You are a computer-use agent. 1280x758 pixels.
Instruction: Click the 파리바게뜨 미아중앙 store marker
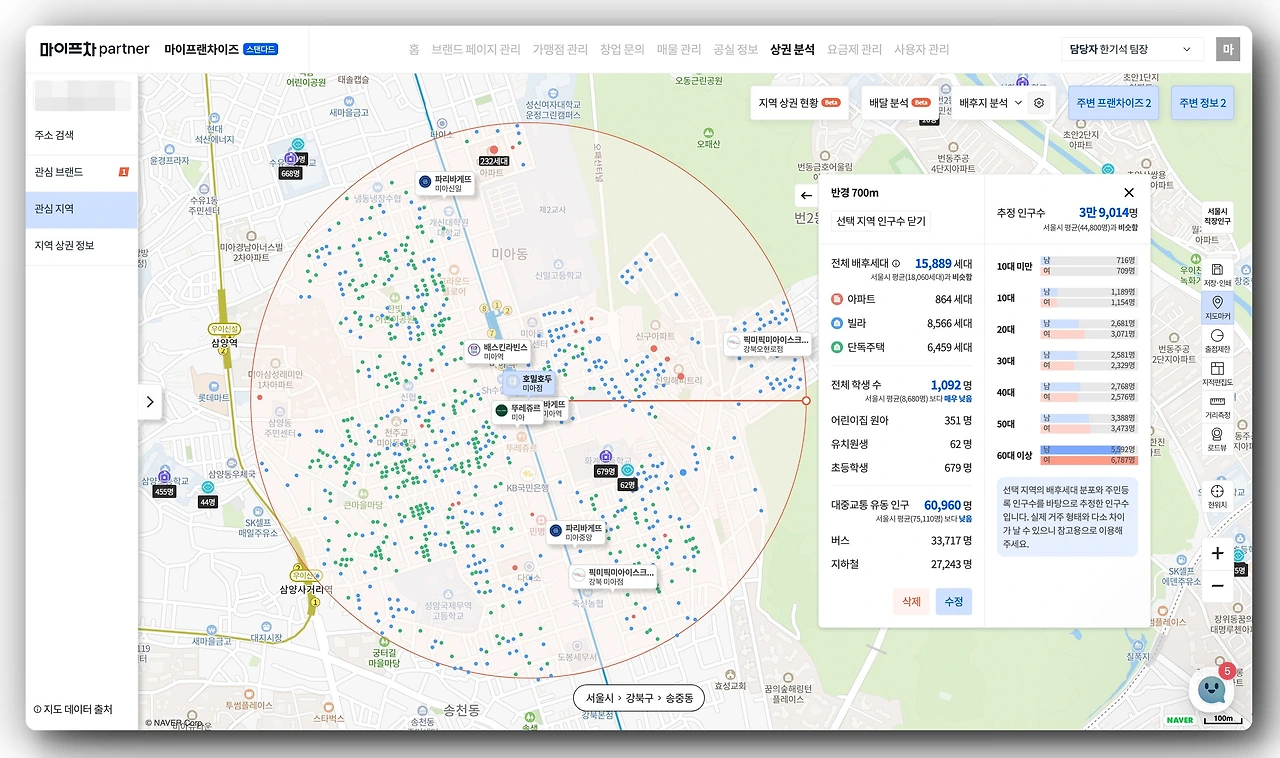coord(576,532)
